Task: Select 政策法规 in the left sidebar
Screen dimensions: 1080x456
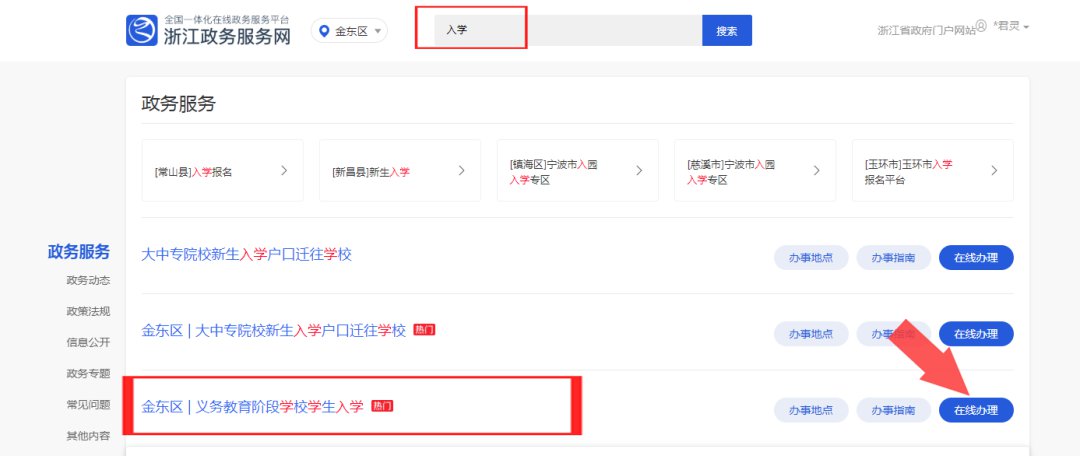Action: pos(88,311)
